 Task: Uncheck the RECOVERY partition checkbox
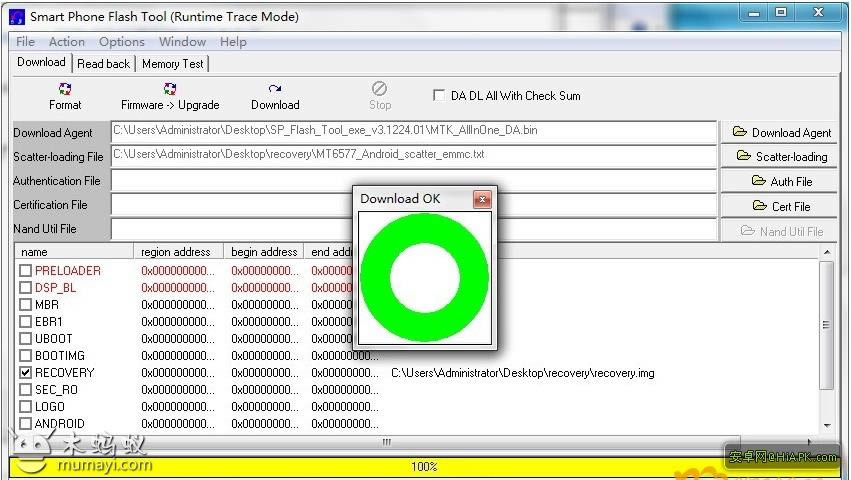tap(26, 373)
